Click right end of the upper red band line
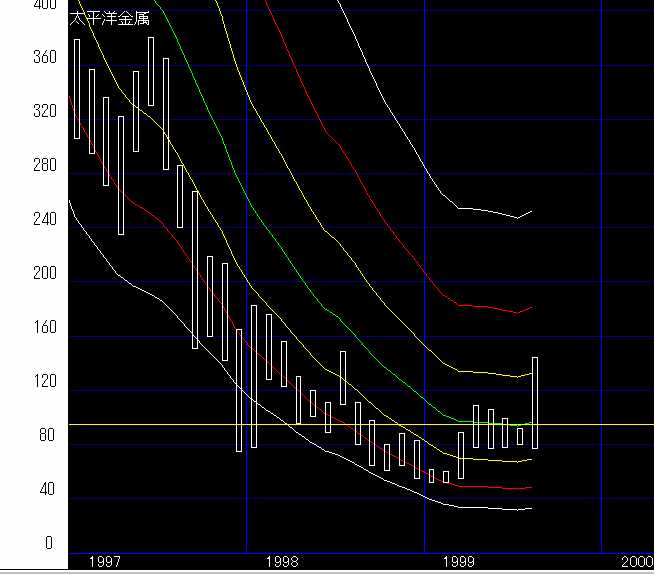 coord(531,307)
